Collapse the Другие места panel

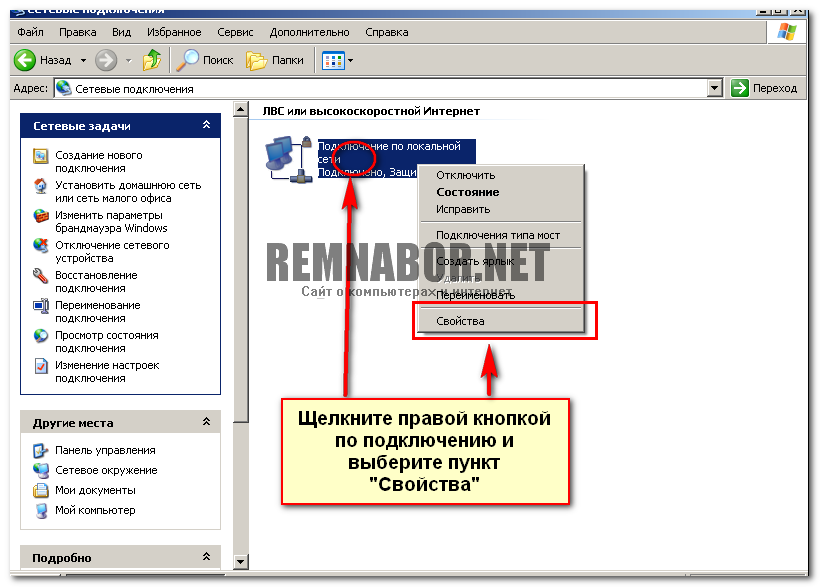pyautogui.click(x=206, y=423)
